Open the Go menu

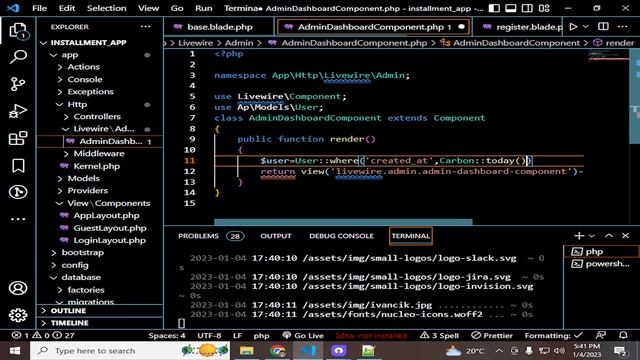coord(177,8)
